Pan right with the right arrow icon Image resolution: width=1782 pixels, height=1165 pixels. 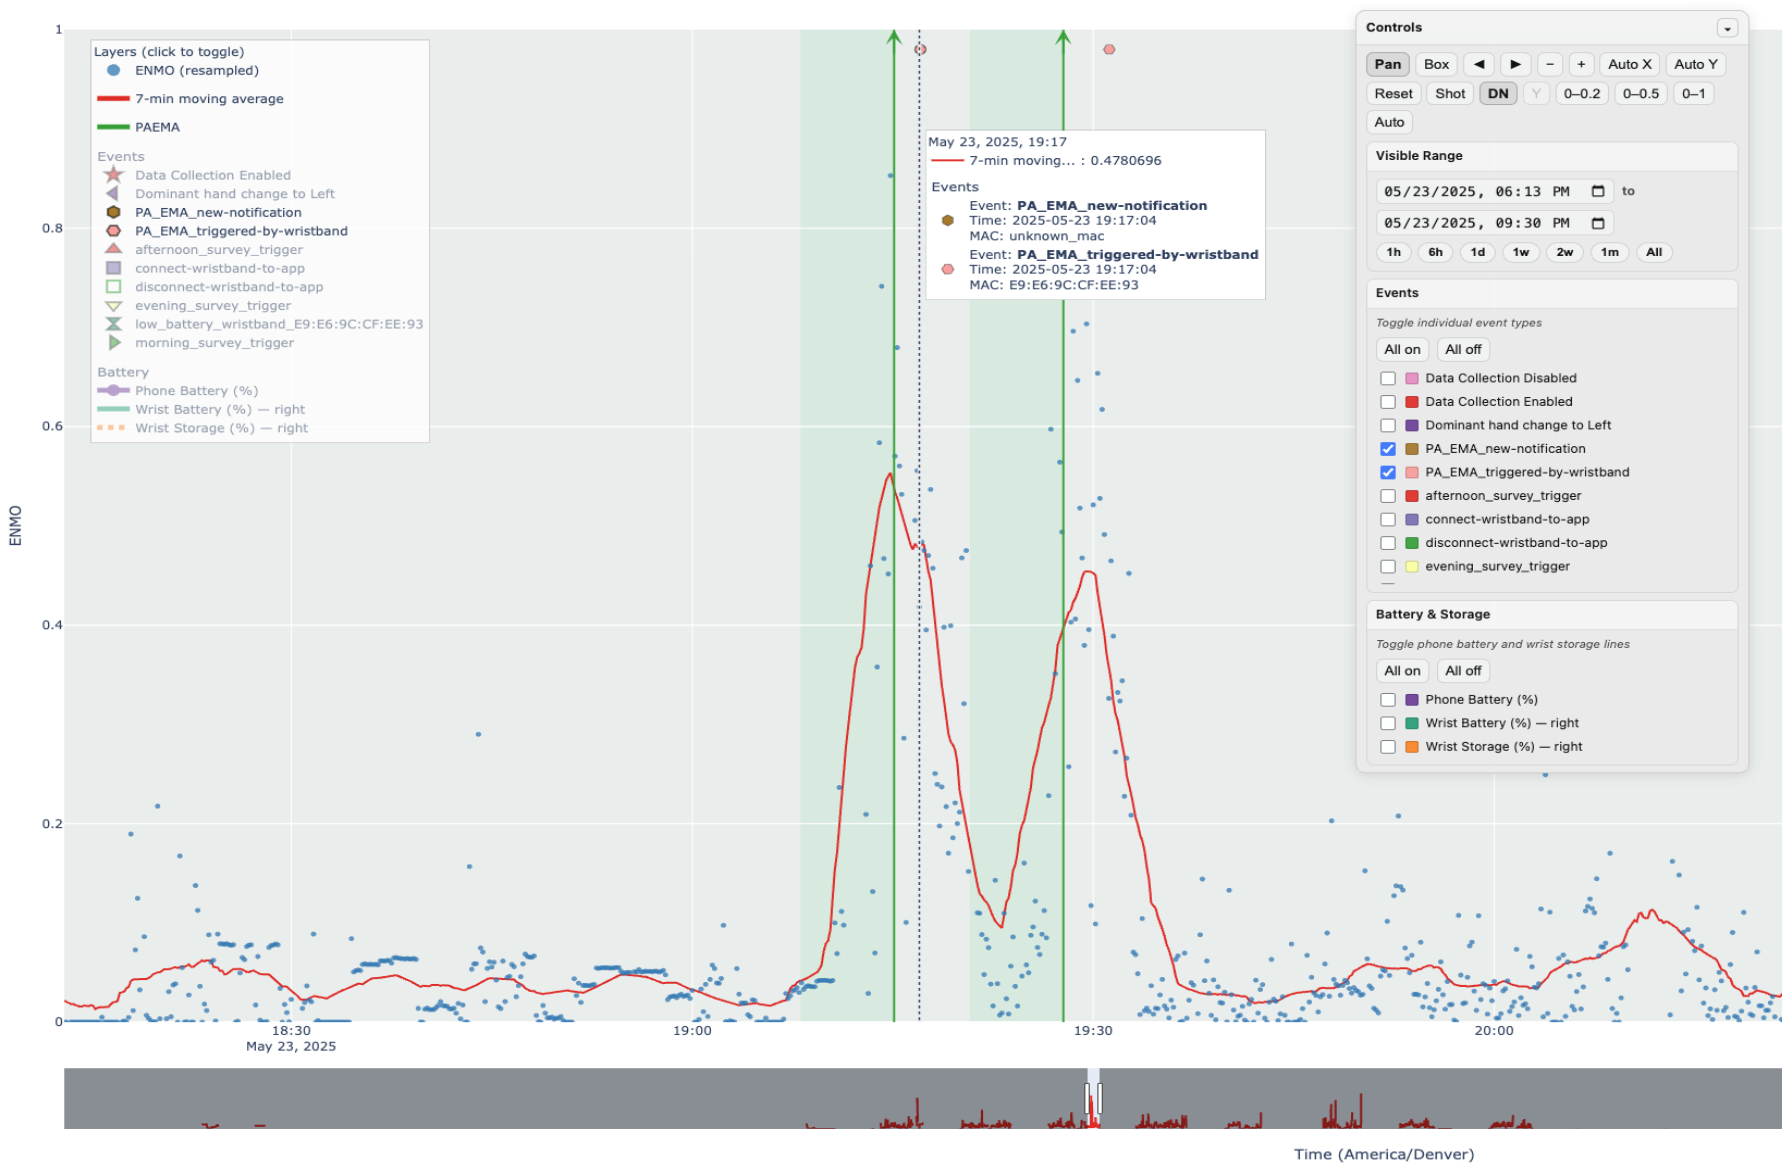1516,64
